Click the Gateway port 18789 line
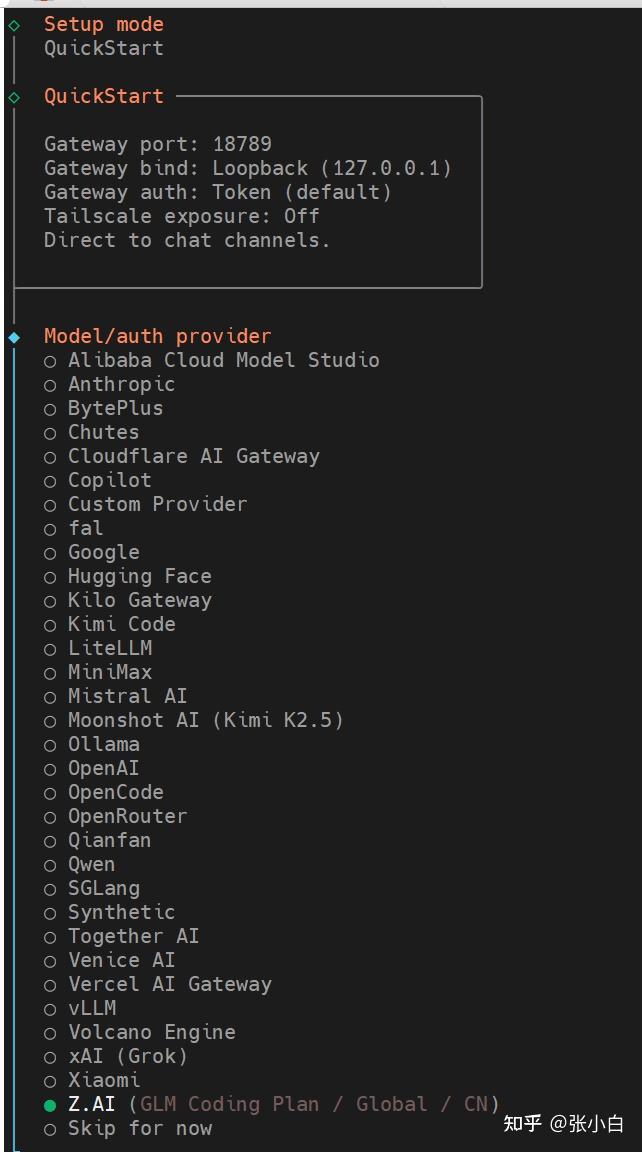This screenshot has height=1152, width=642. (158, 144)
